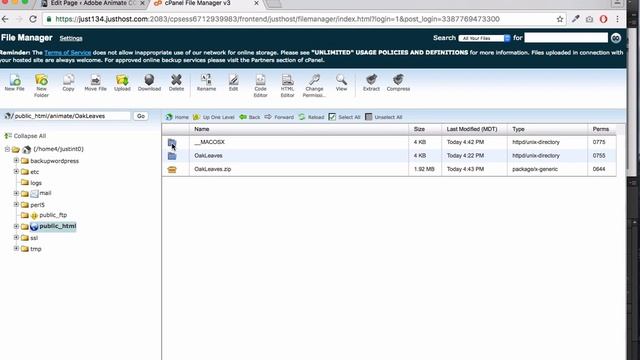Sort by the Type column header
The height and width of the screenshot is (360, 640).
tap(518, 129)
